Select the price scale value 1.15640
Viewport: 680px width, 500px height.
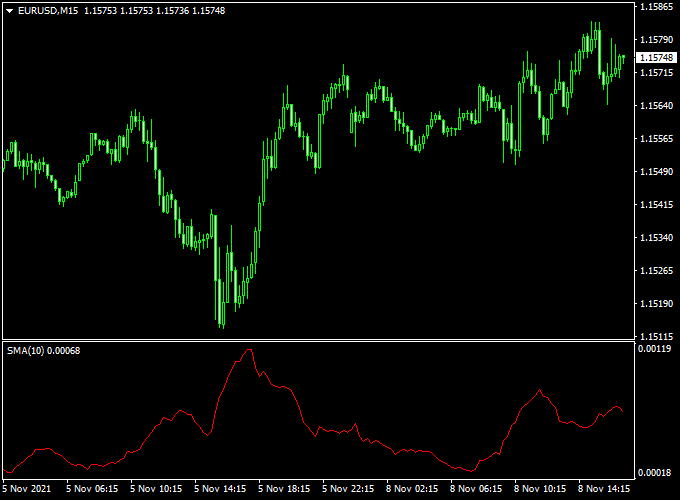657,106
